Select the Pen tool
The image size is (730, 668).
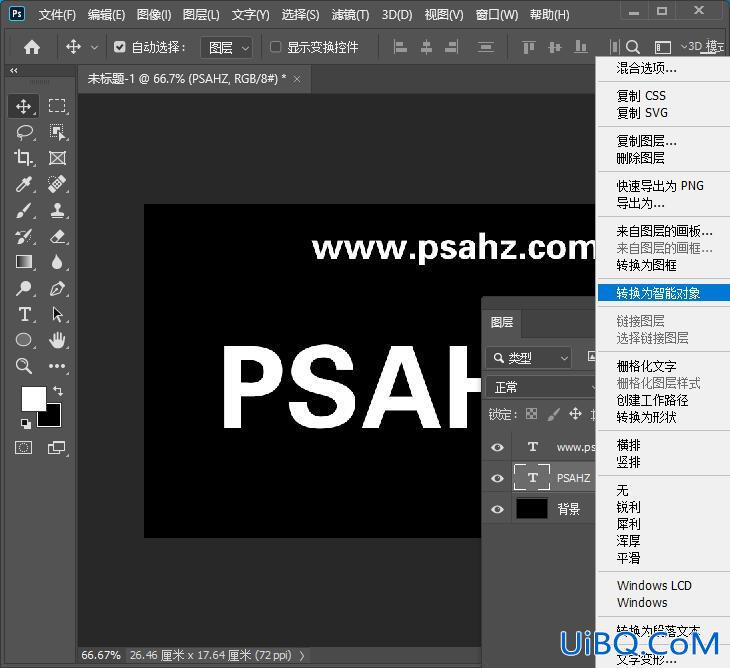(x=57, y=288)
